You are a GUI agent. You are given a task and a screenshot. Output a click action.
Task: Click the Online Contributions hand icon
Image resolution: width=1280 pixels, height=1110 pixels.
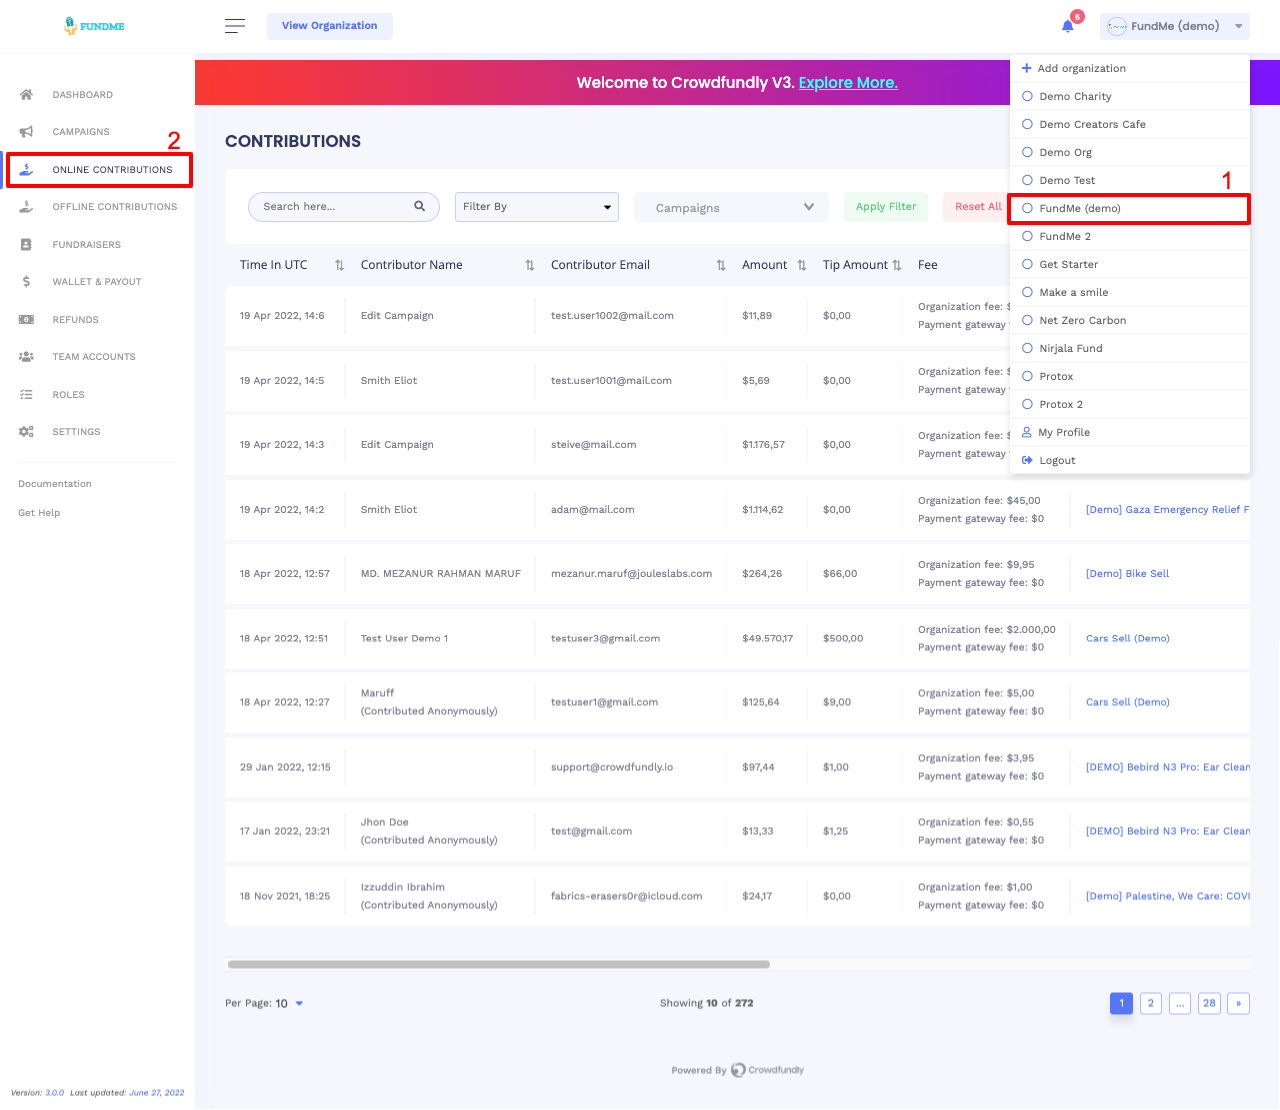click(27, 170)
